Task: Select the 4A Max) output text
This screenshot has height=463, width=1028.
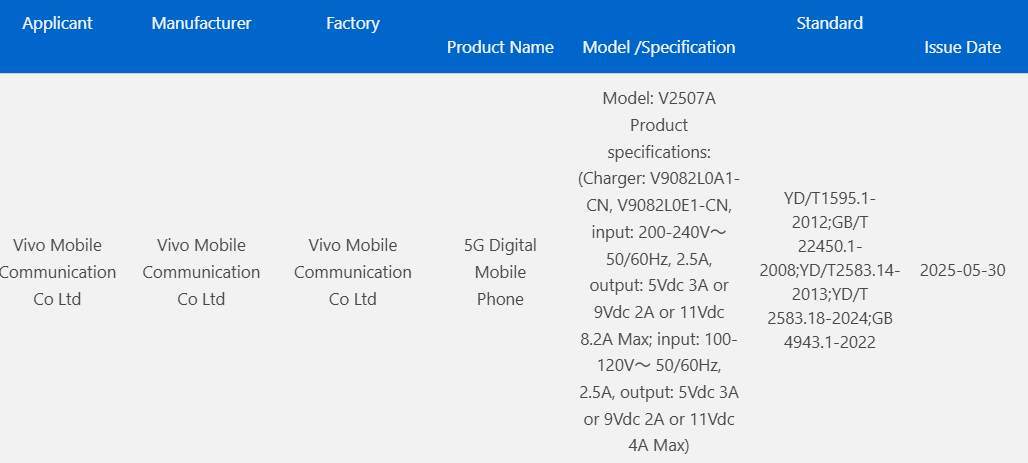Action: (x=659, y=445)
